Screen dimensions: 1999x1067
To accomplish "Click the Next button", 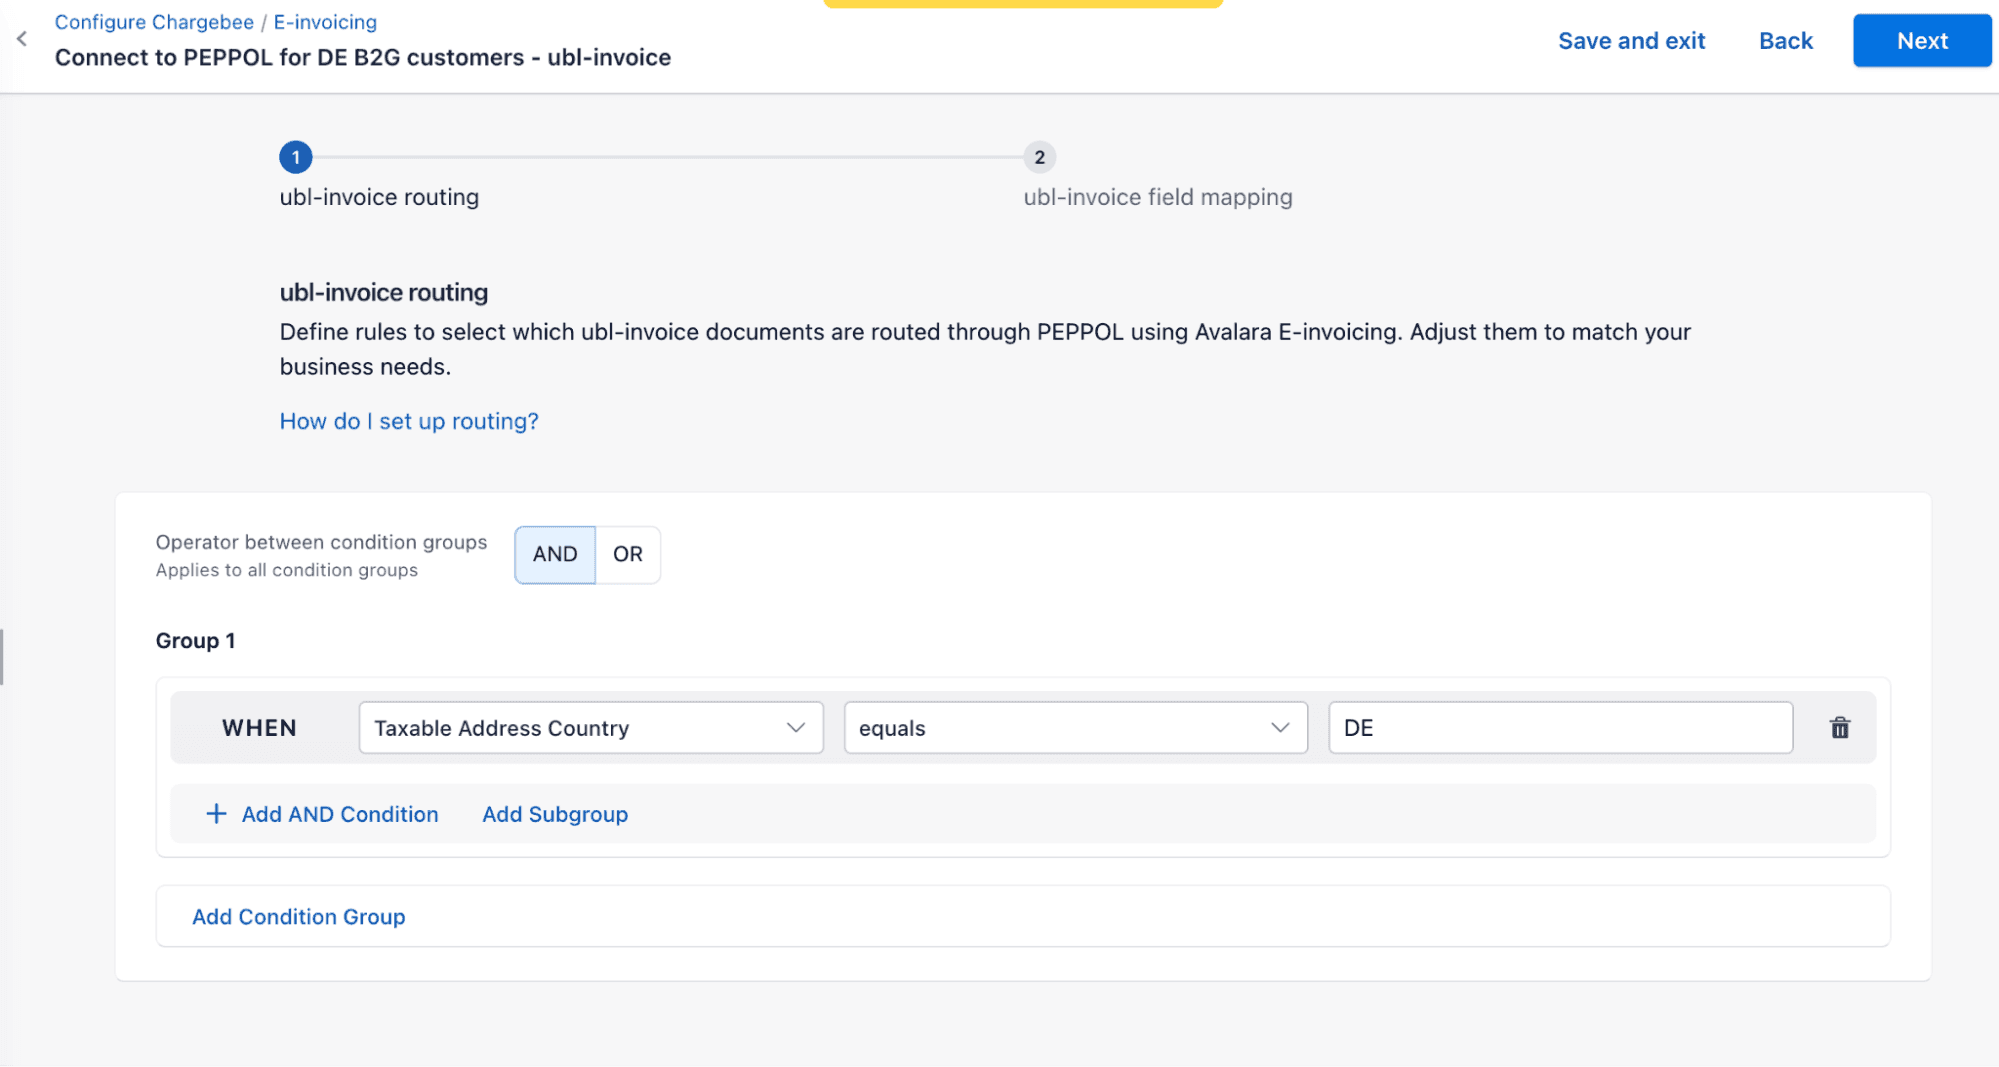I will (x=1921, y=41).
